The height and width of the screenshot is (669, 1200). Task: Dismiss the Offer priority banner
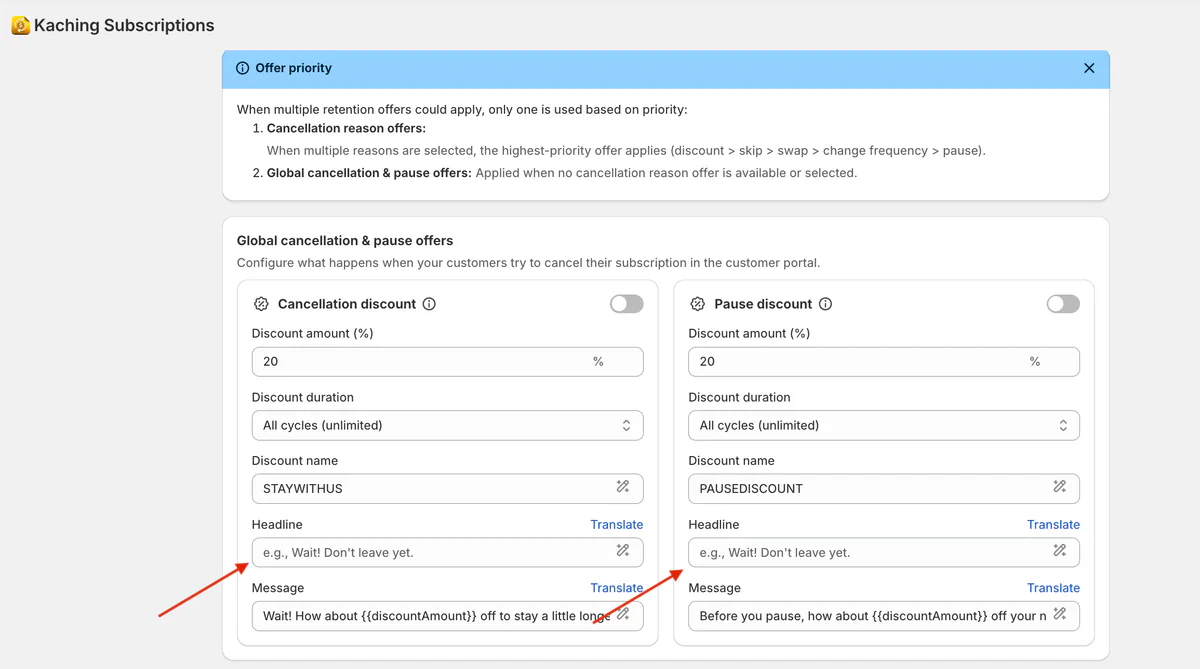point(1089,68)
